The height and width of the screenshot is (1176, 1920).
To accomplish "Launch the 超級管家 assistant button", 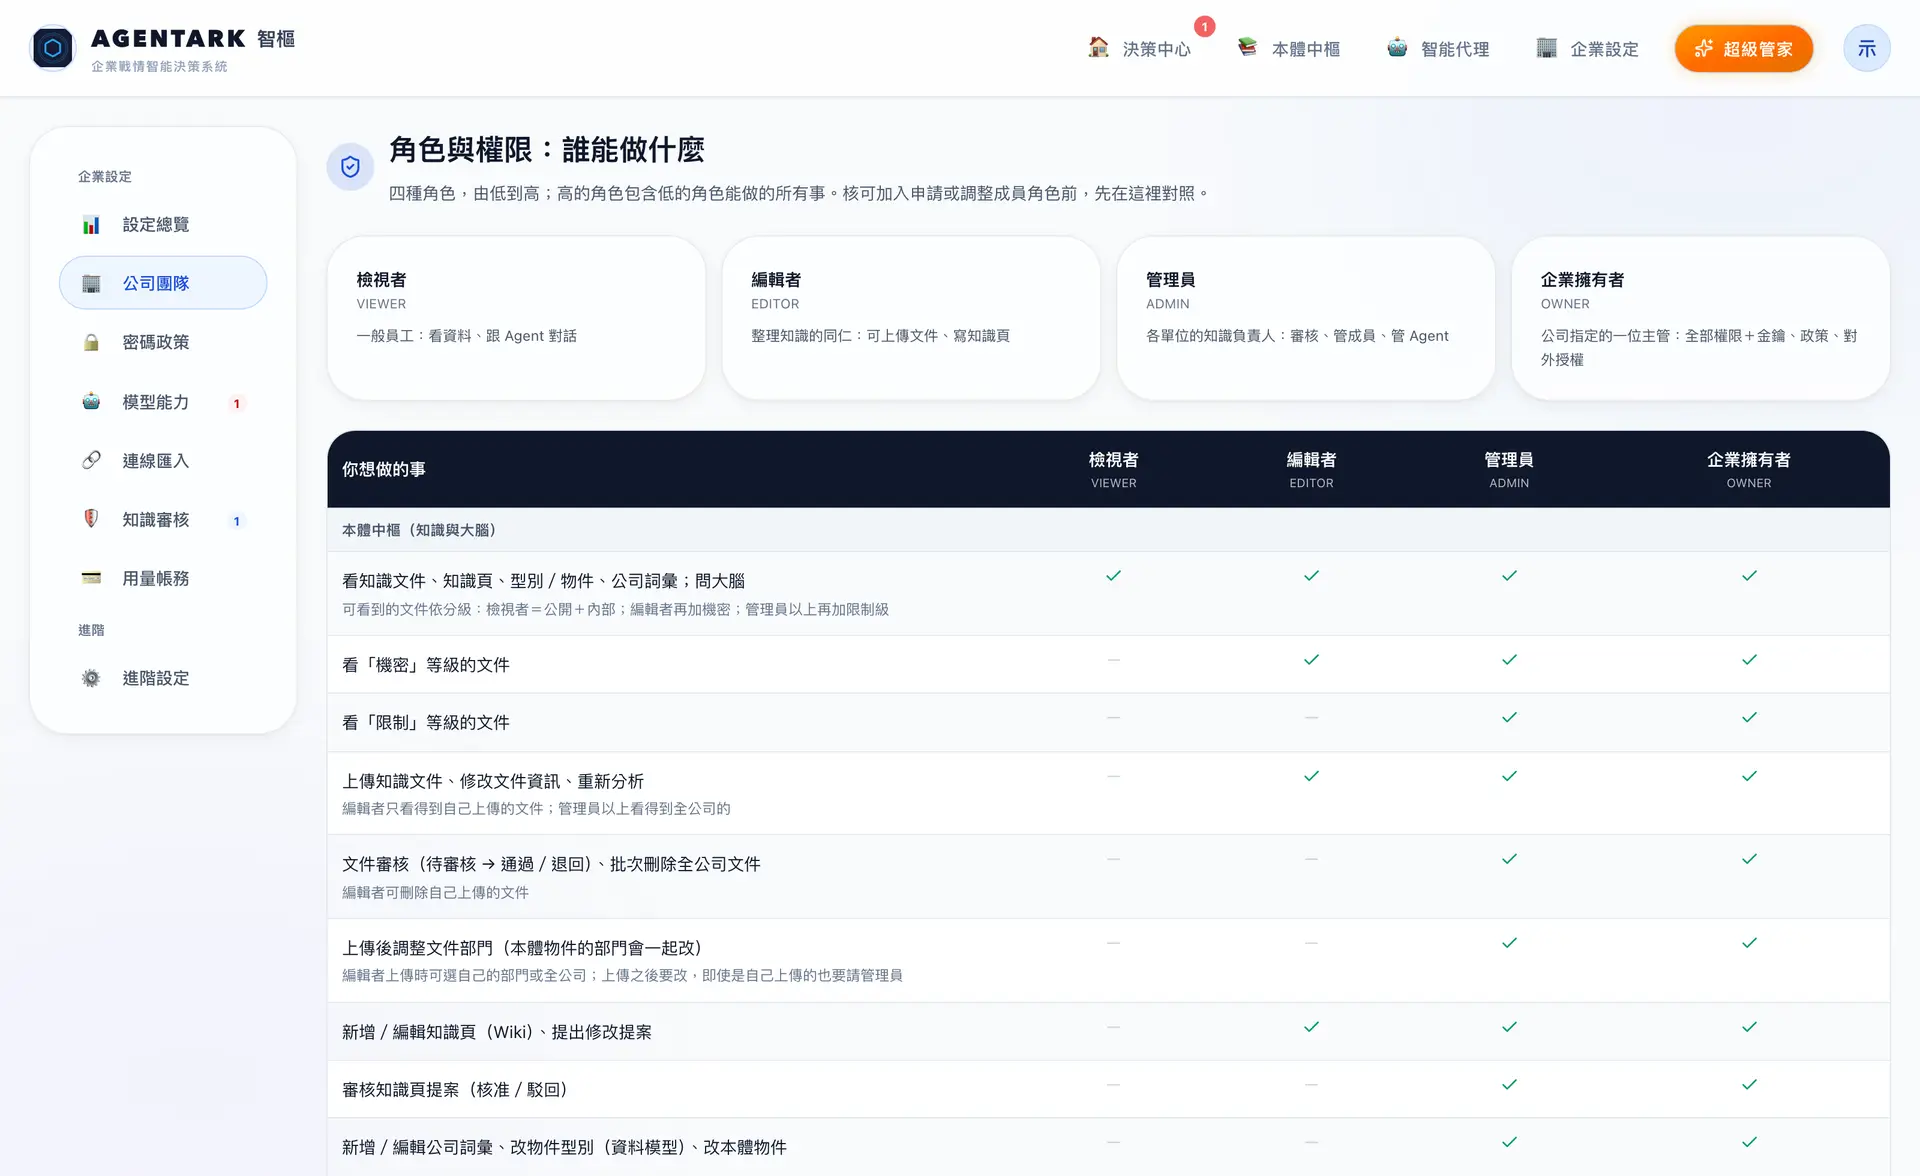I will [x=1744, y=49].
